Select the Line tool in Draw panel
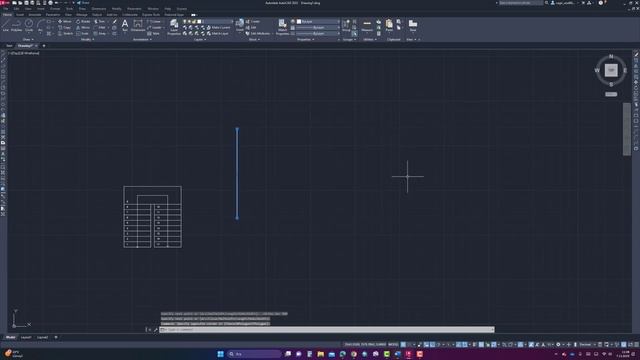 click(6, 25)
